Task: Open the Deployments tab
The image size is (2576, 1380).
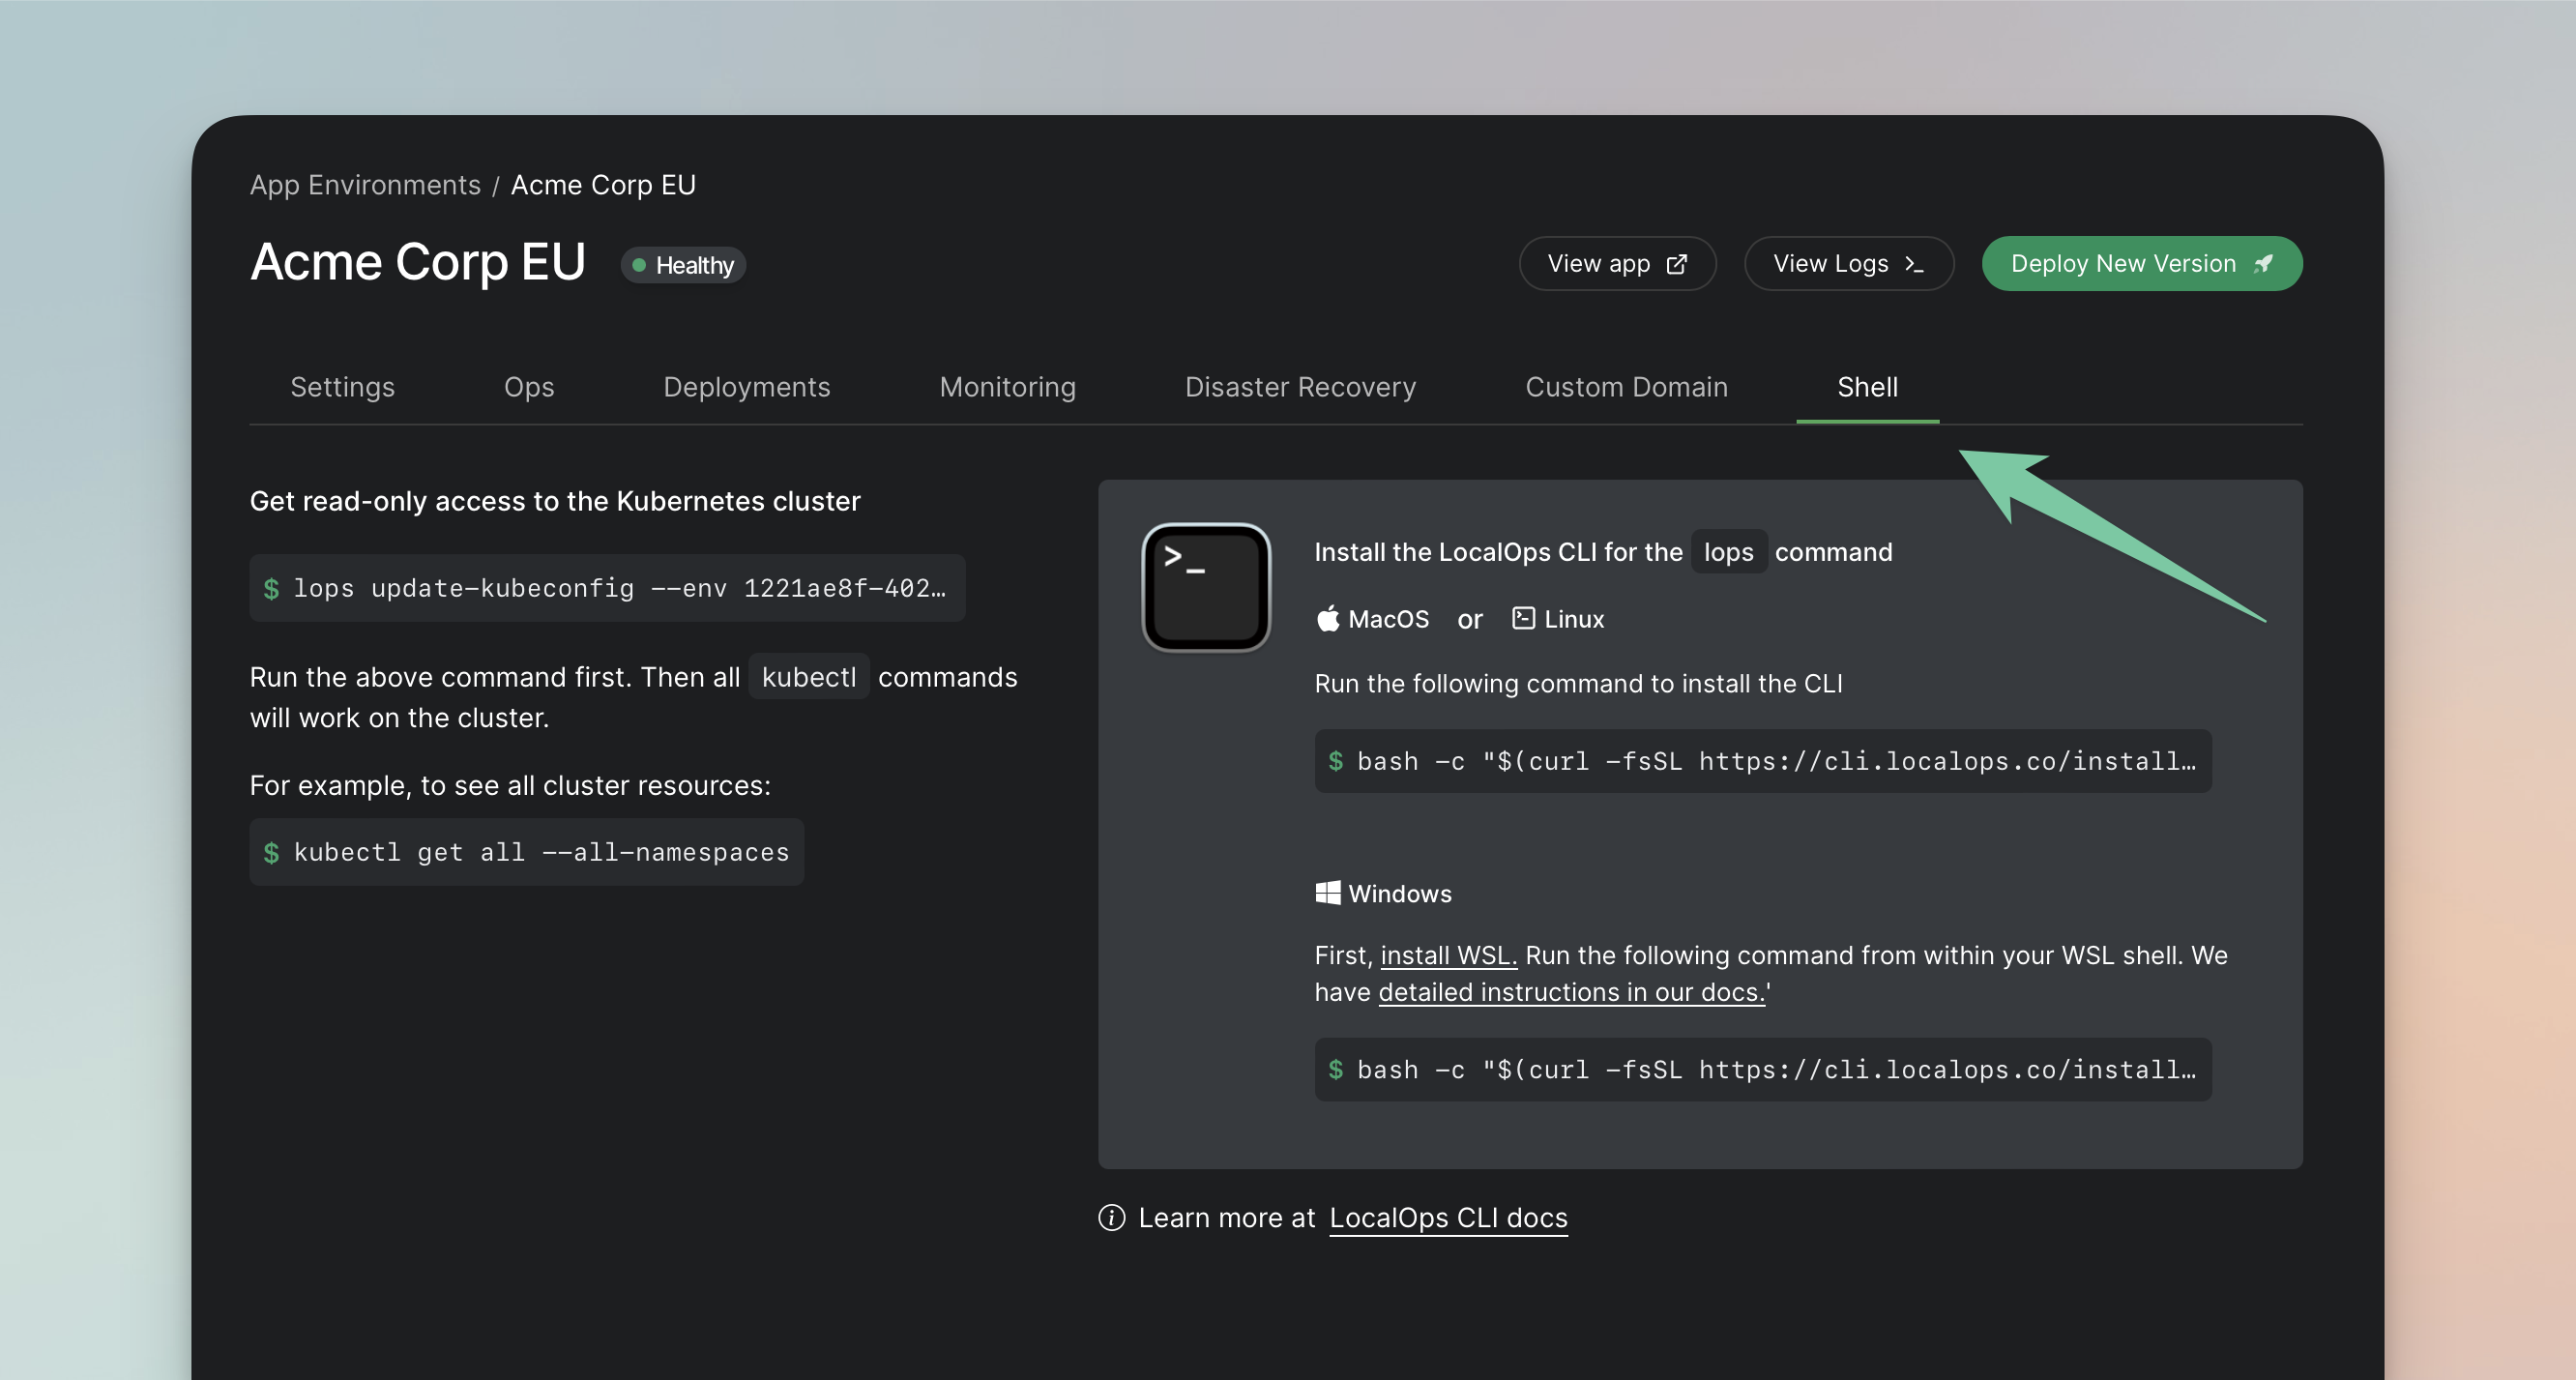Action: (x=747, y=387)
